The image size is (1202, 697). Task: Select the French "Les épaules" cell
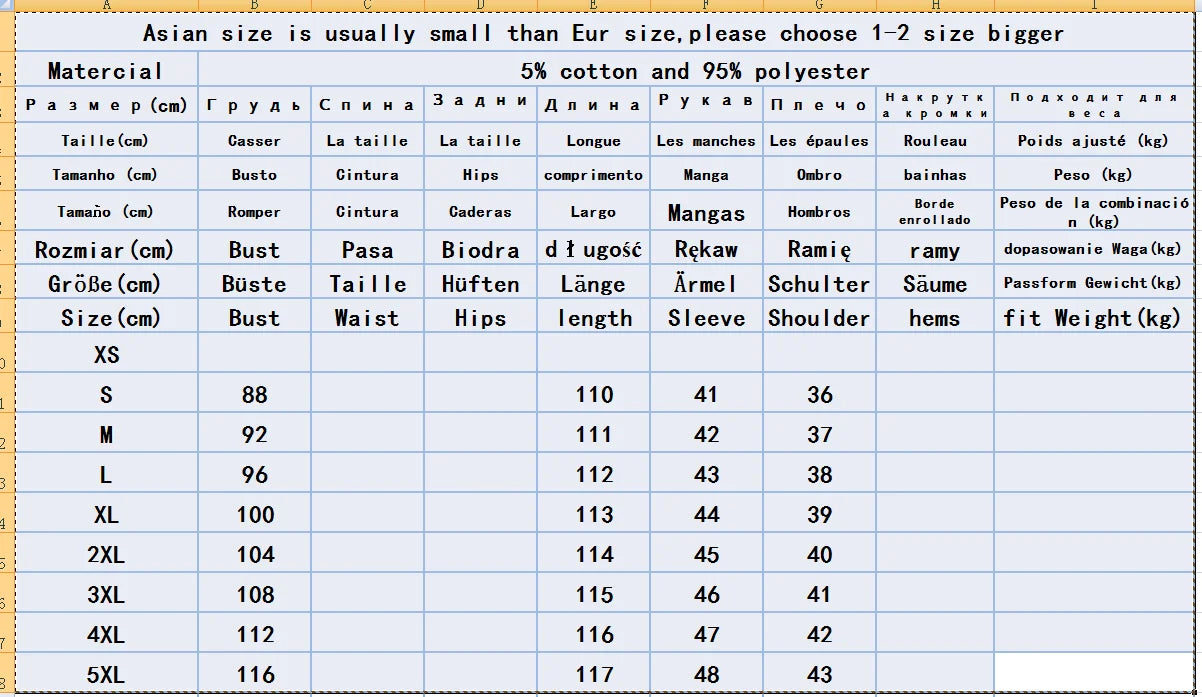819,141
